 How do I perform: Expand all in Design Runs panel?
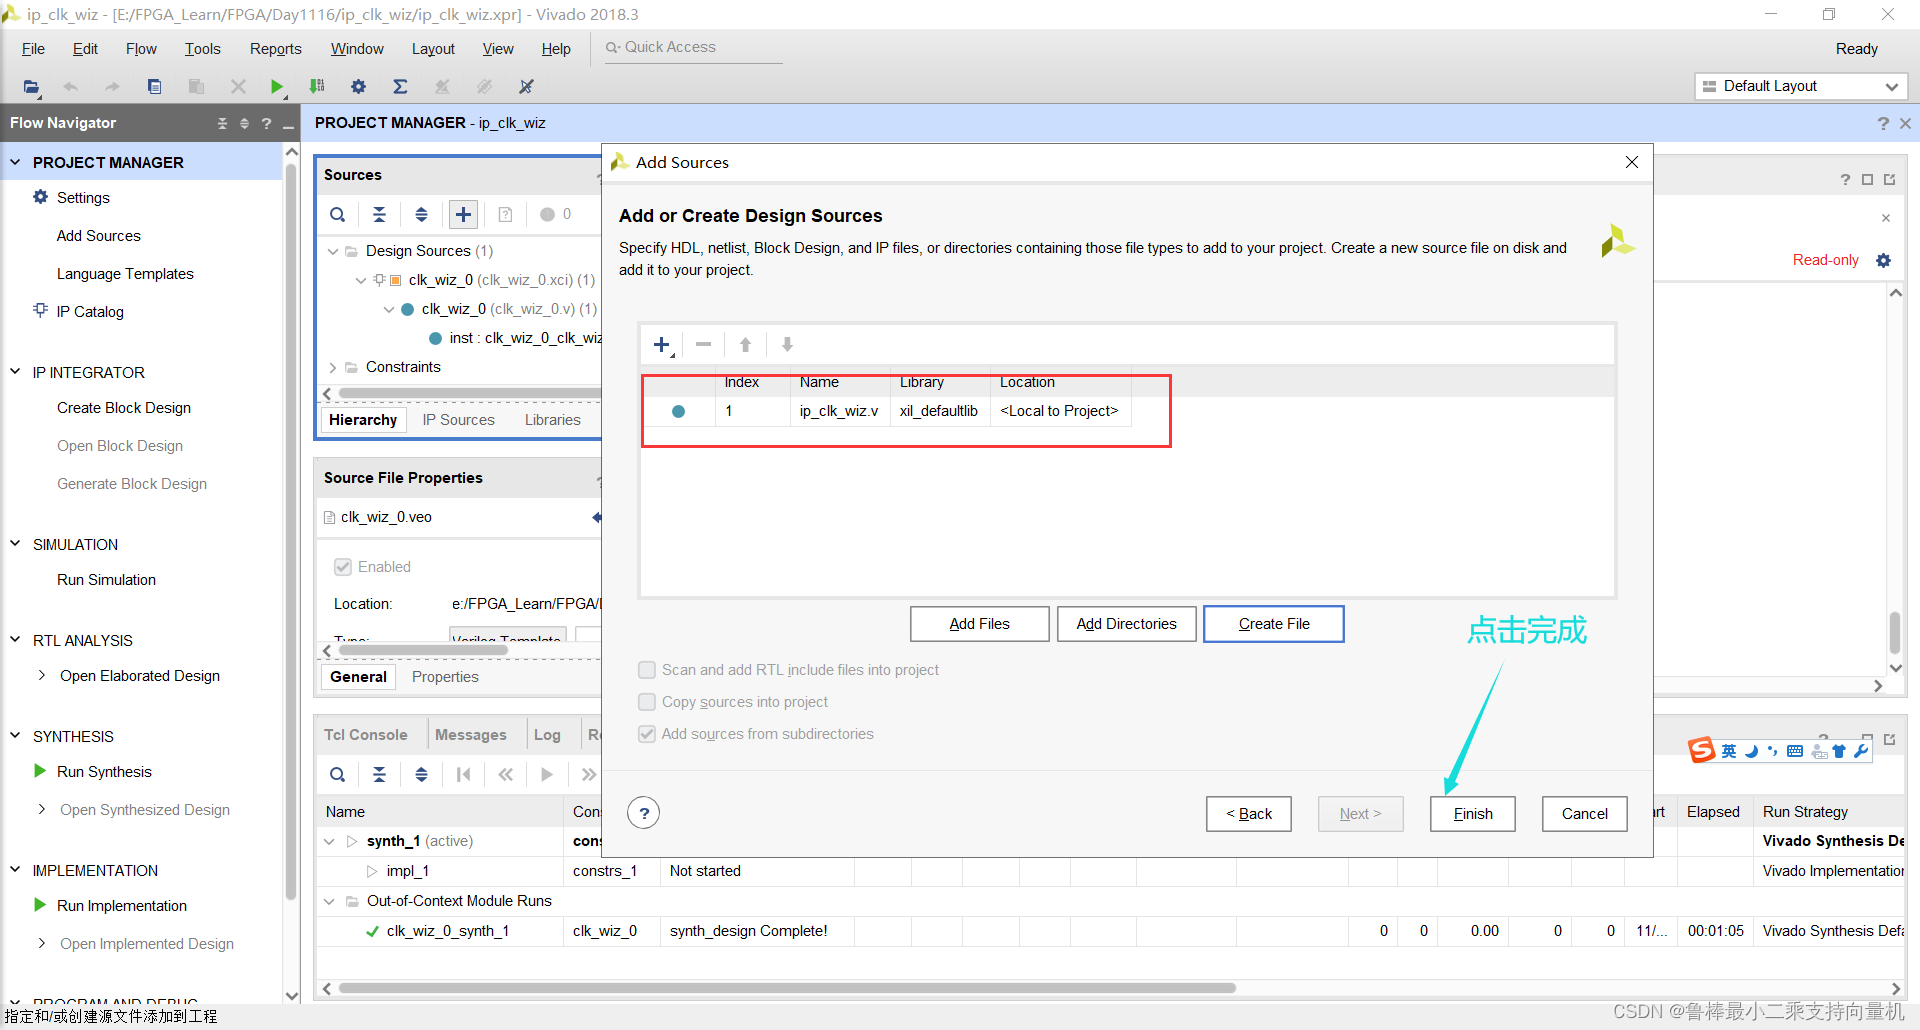421,774
